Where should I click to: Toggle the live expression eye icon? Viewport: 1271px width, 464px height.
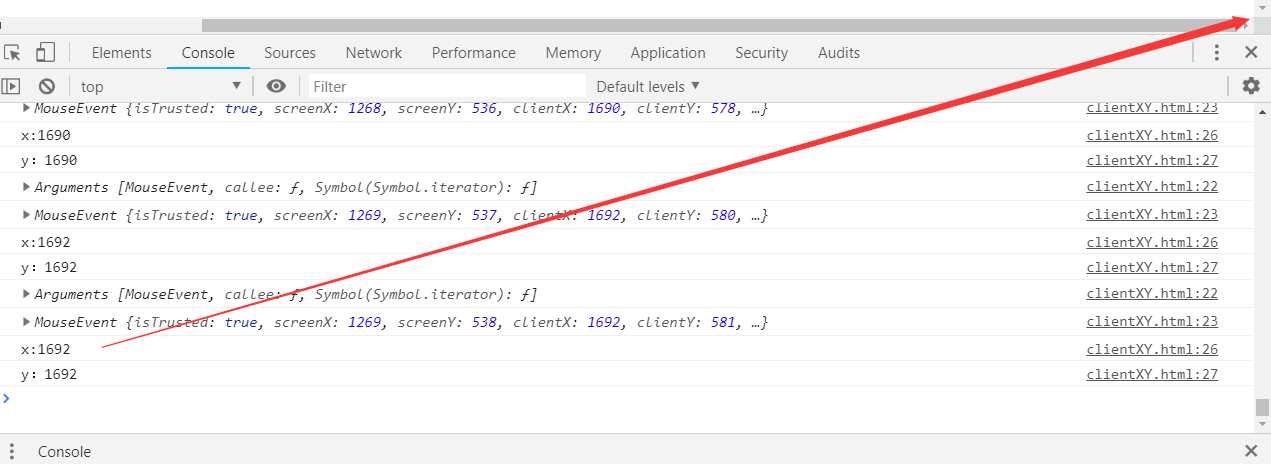(277, 86)
